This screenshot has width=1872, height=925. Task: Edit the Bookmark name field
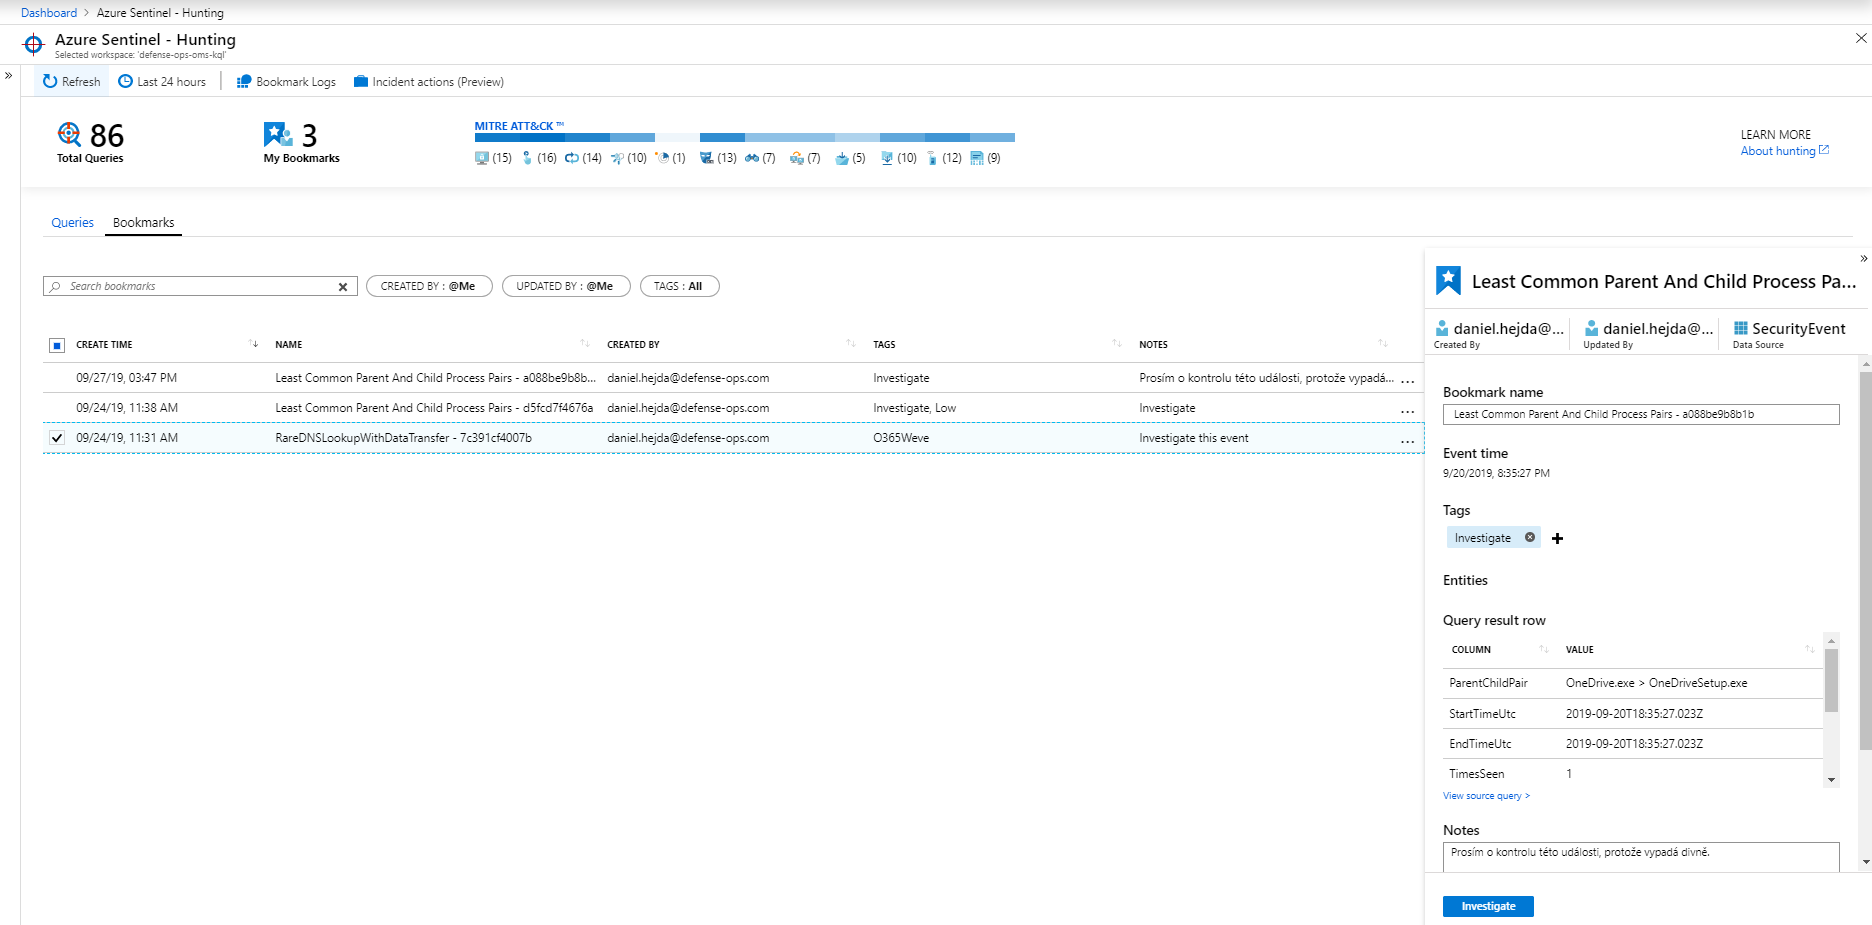pyautogui.click(x=1641, y=414)
